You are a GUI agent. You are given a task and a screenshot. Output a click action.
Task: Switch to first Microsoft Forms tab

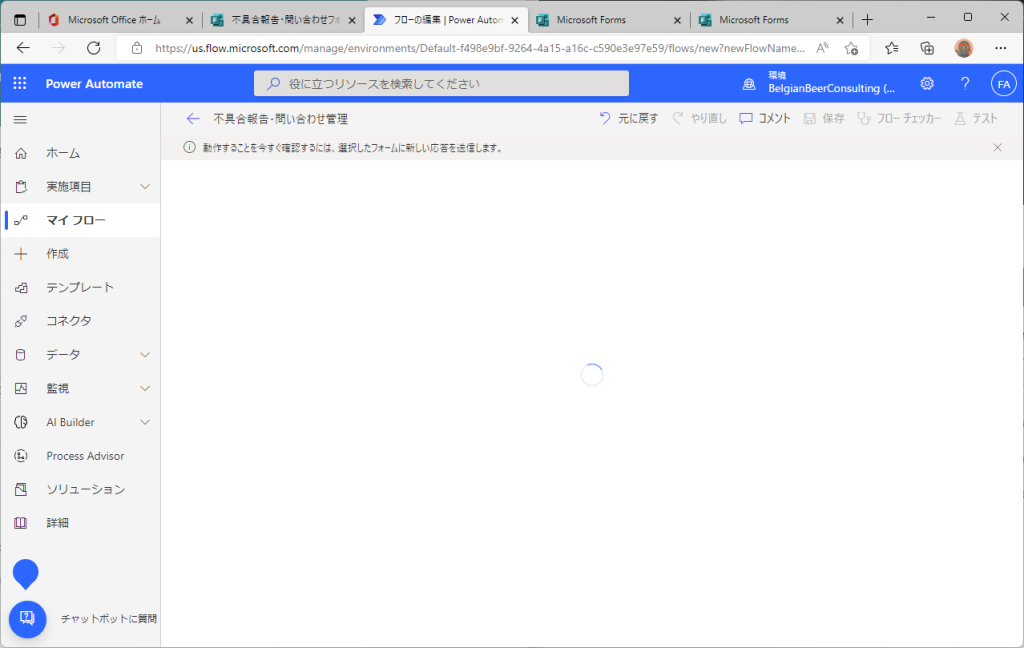click(x=607, y=20)
